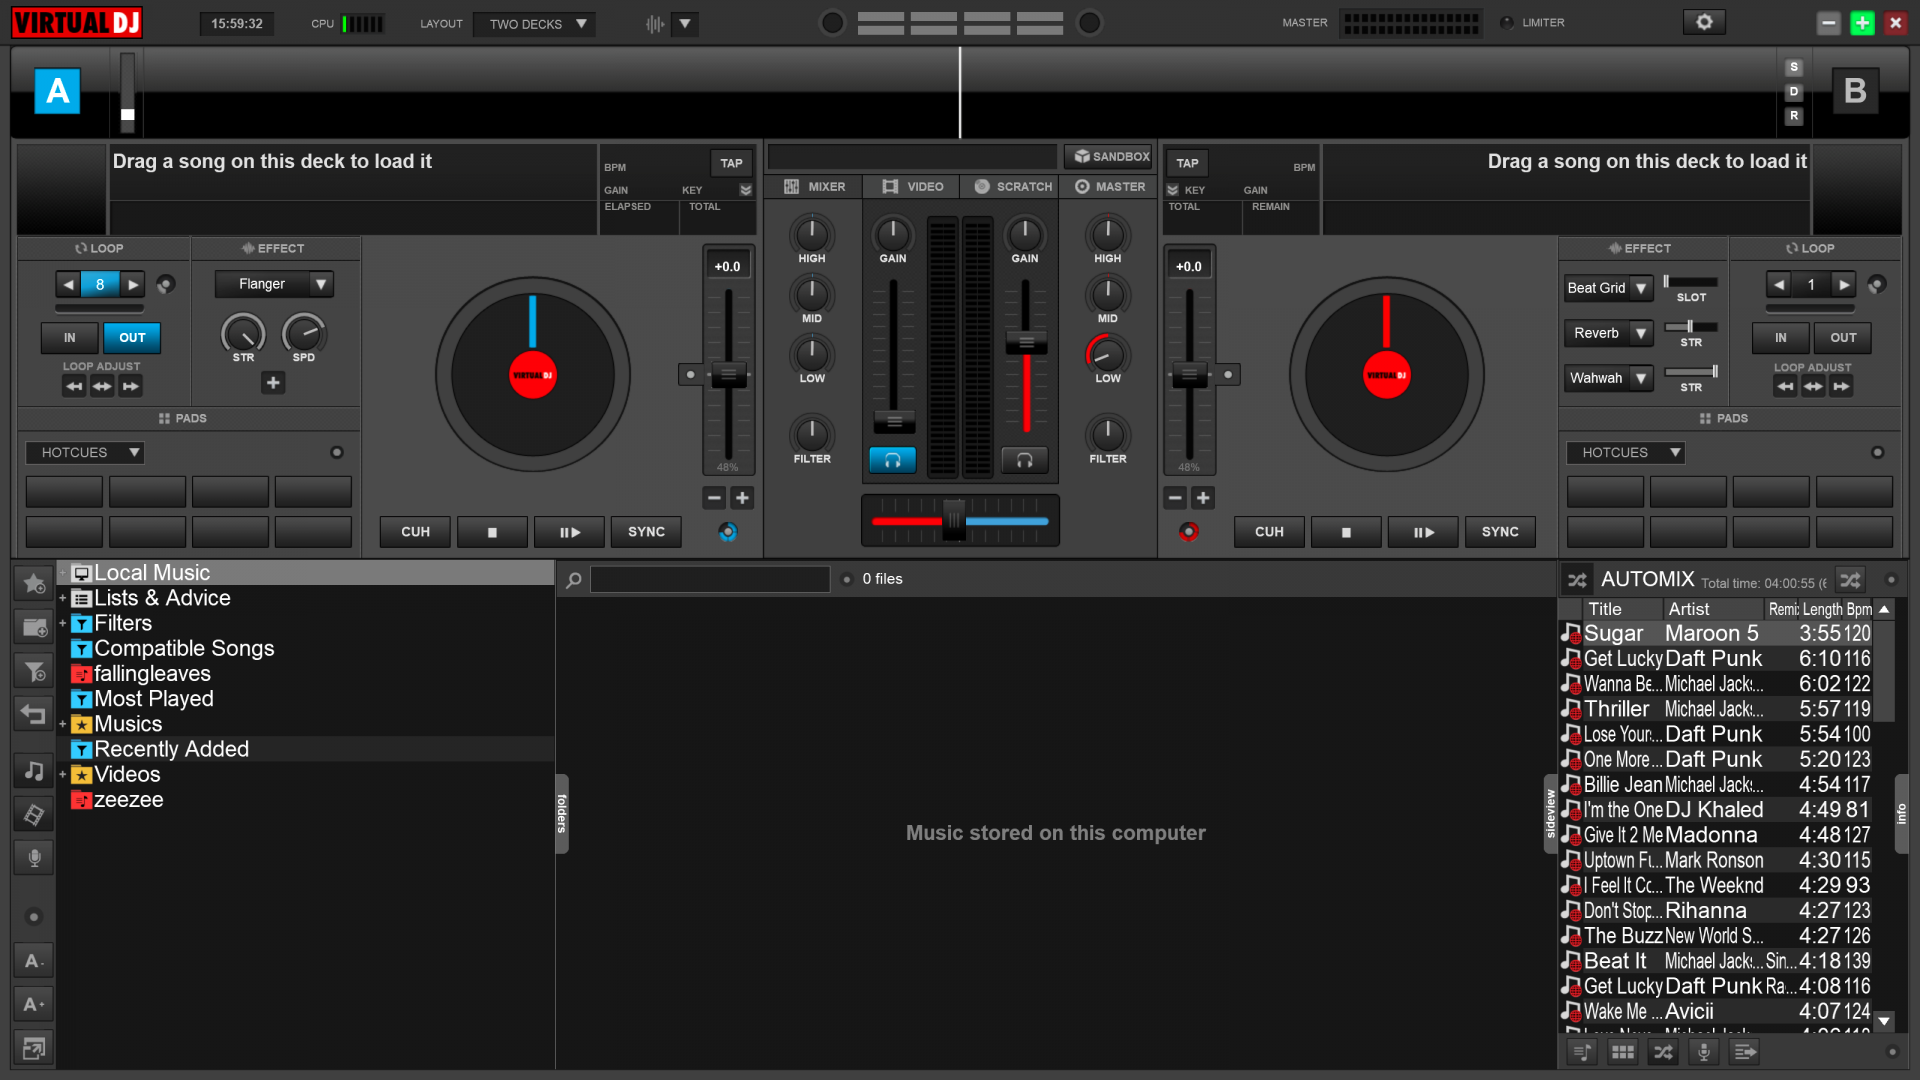Toggle right deck headphone cue button
Viewport: 1920px width, 1080px height.
point(1025,460)
